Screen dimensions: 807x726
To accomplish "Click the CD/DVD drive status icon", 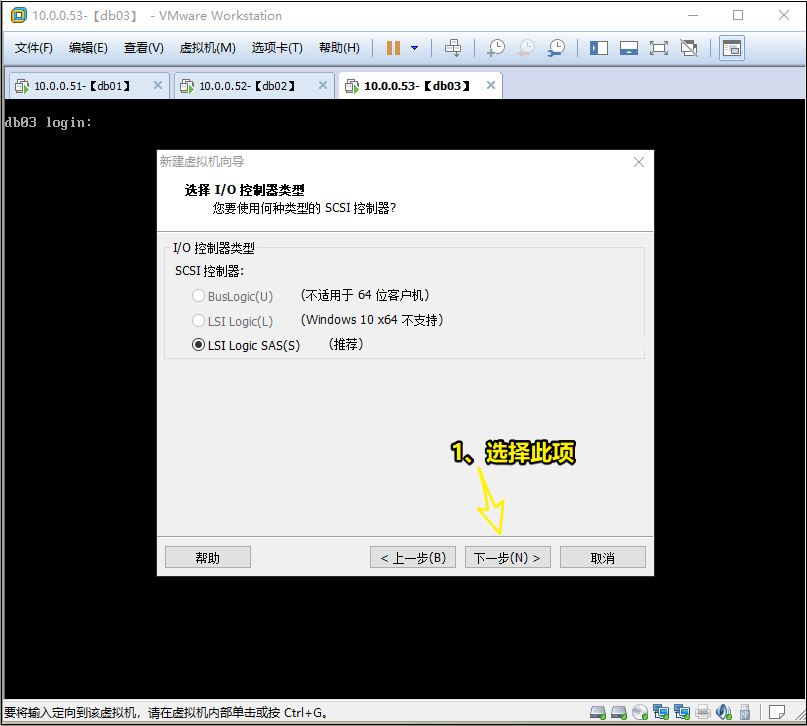I will point(640,713).
